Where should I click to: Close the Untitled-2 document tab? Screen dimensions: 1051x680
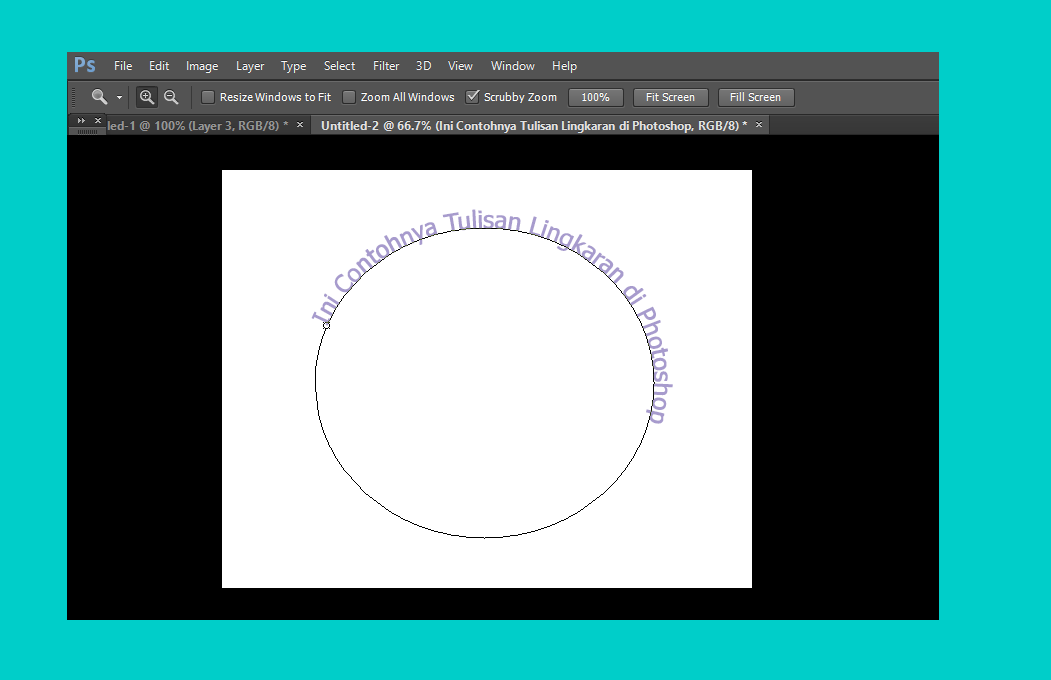pos(759,125)
